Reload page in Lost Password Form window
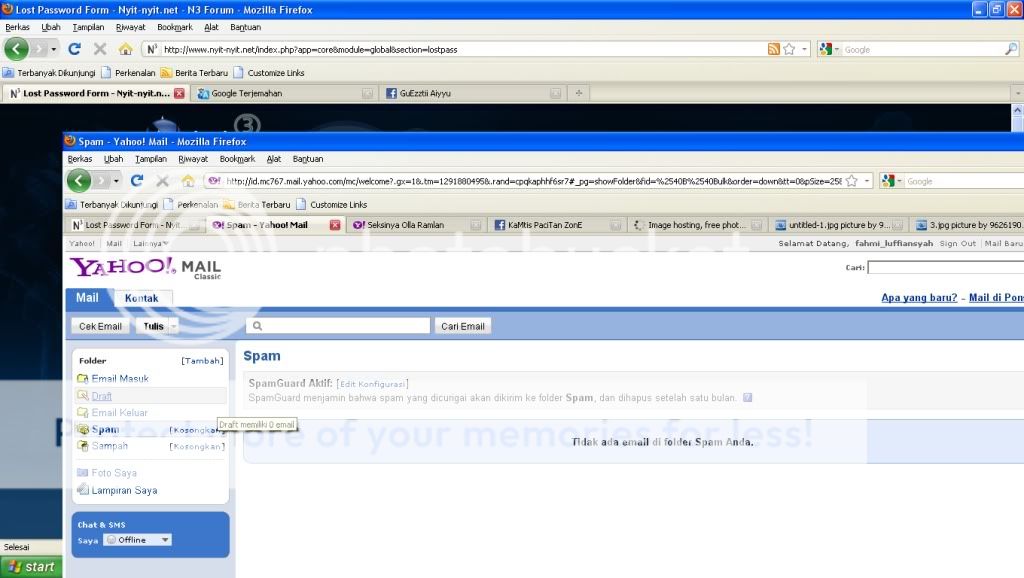 pyautogui.click(x=74, y=49)
